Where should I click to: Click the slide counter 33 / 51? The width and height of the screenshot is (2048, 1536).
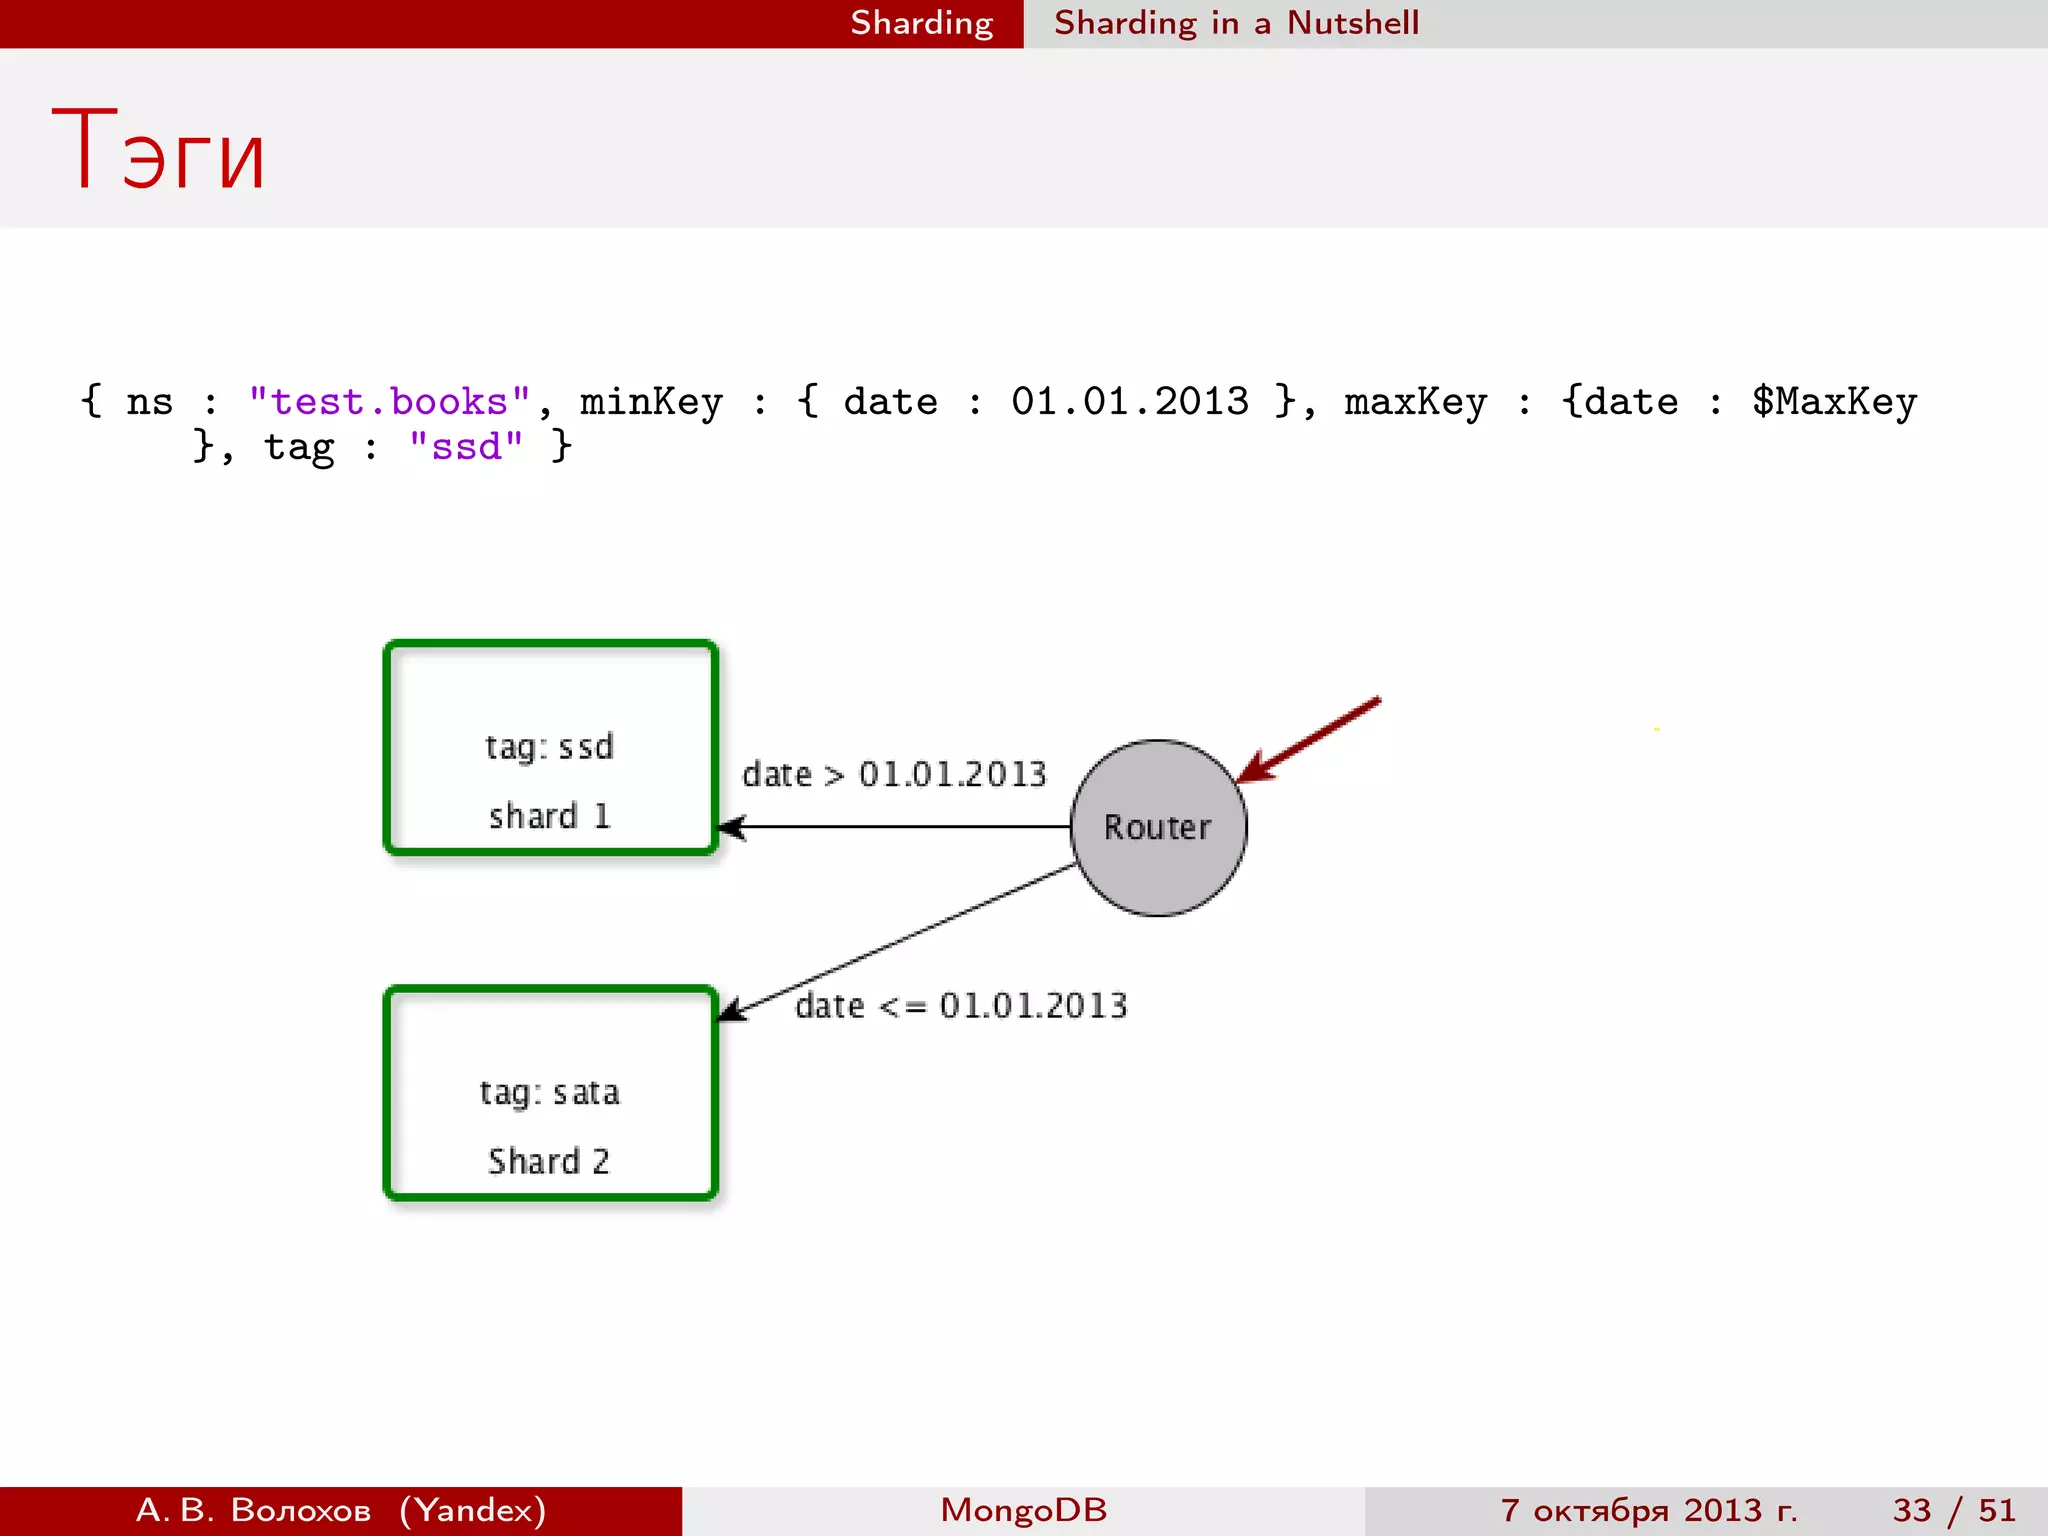pos(1954,1510)
